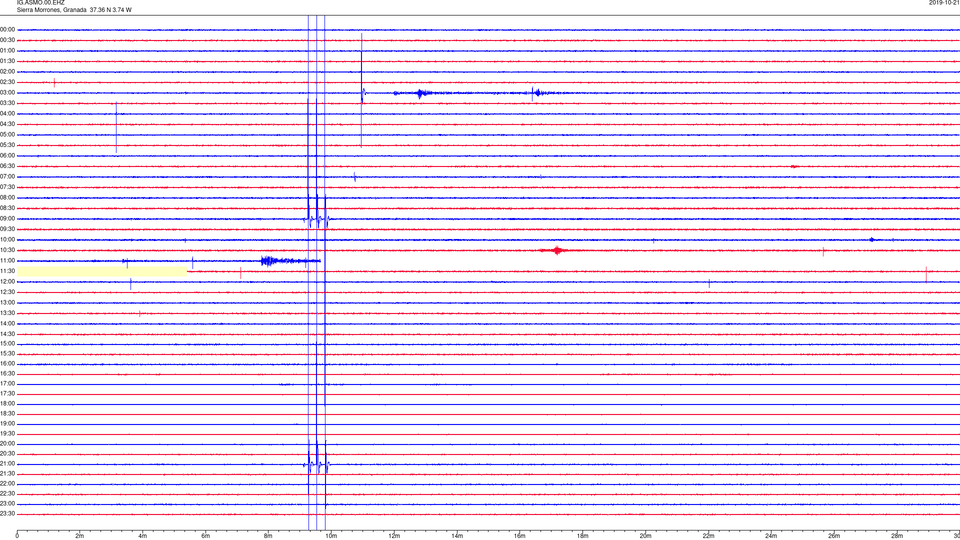The height and width of the screenshot is (540, 960).
Task: Click the 18m tick label on minute axis
Action: pyautogui.click(x=582, y=536)
